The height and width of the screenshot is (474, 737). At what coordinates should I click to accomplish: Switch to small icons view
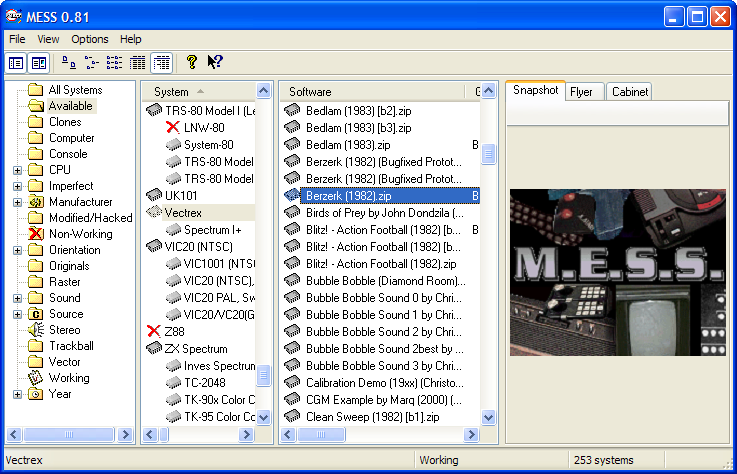[92, 63]
